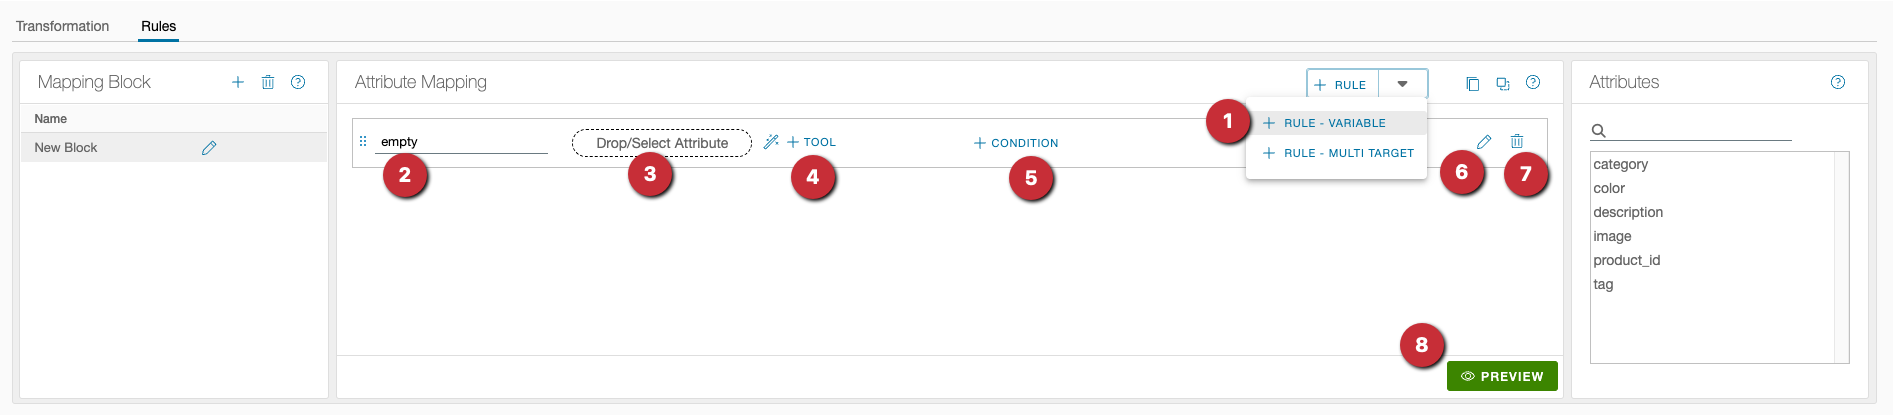
Task: Delete mapping block using trash icon
Action: tap(268, 82)
